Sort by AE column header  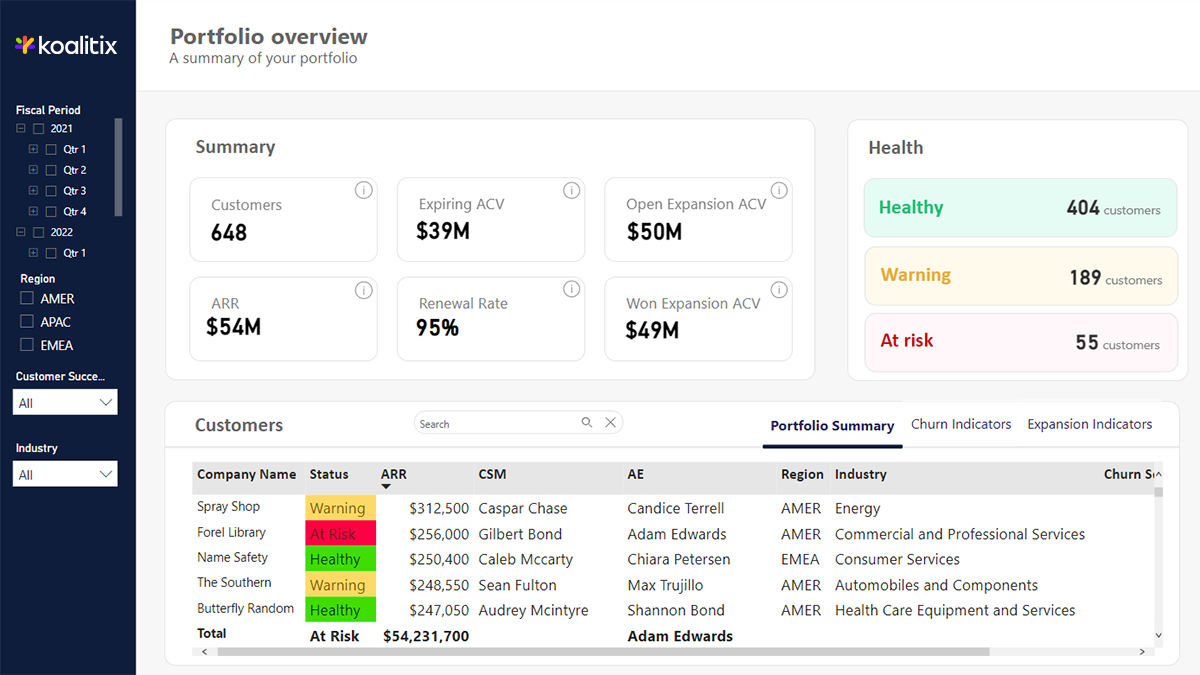point(636,474)
